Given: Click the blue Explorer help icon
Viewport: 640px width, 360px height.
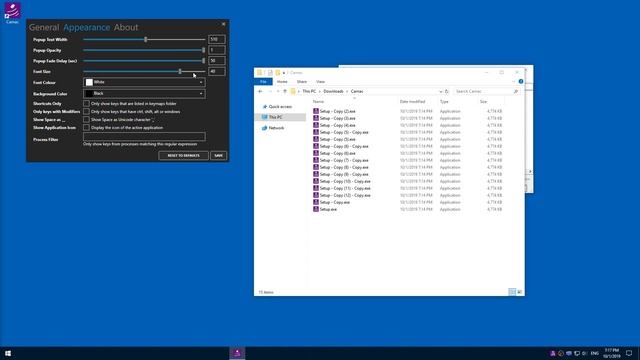Looking at the screenshot, I should [521, 82].
